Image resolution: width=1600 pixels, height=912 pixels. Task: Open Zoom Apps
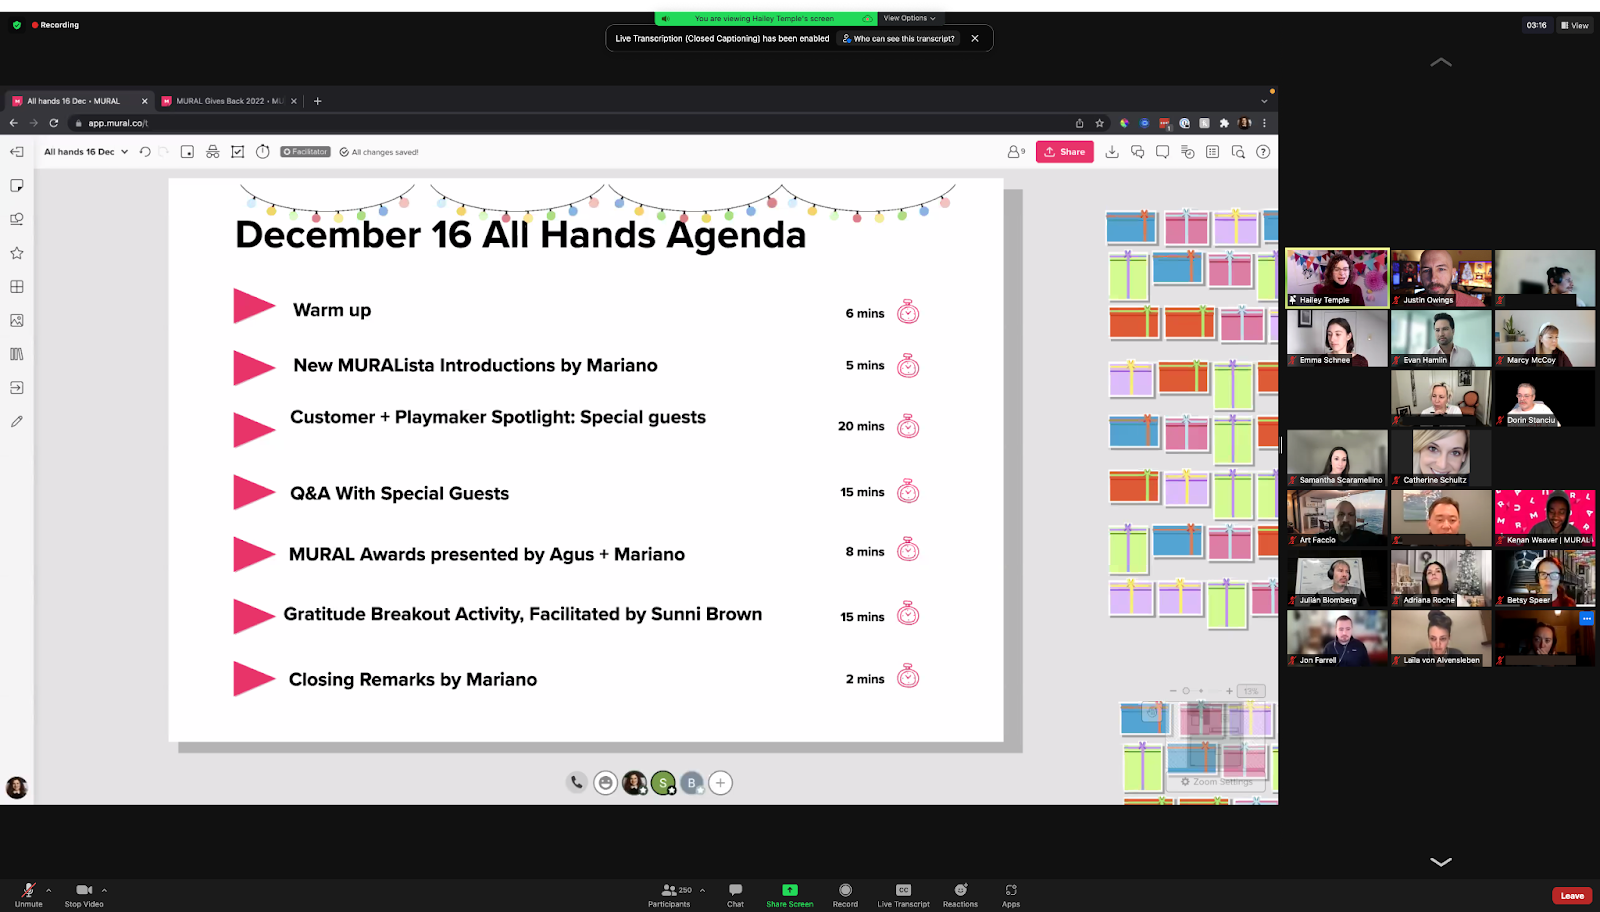(x=1011, y=894)
